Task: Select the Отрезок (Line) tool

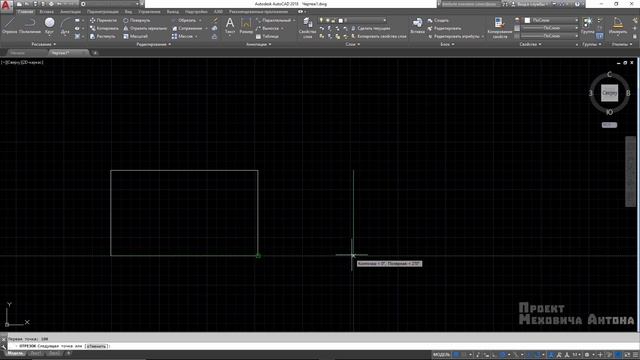Action: pos(9,26)
